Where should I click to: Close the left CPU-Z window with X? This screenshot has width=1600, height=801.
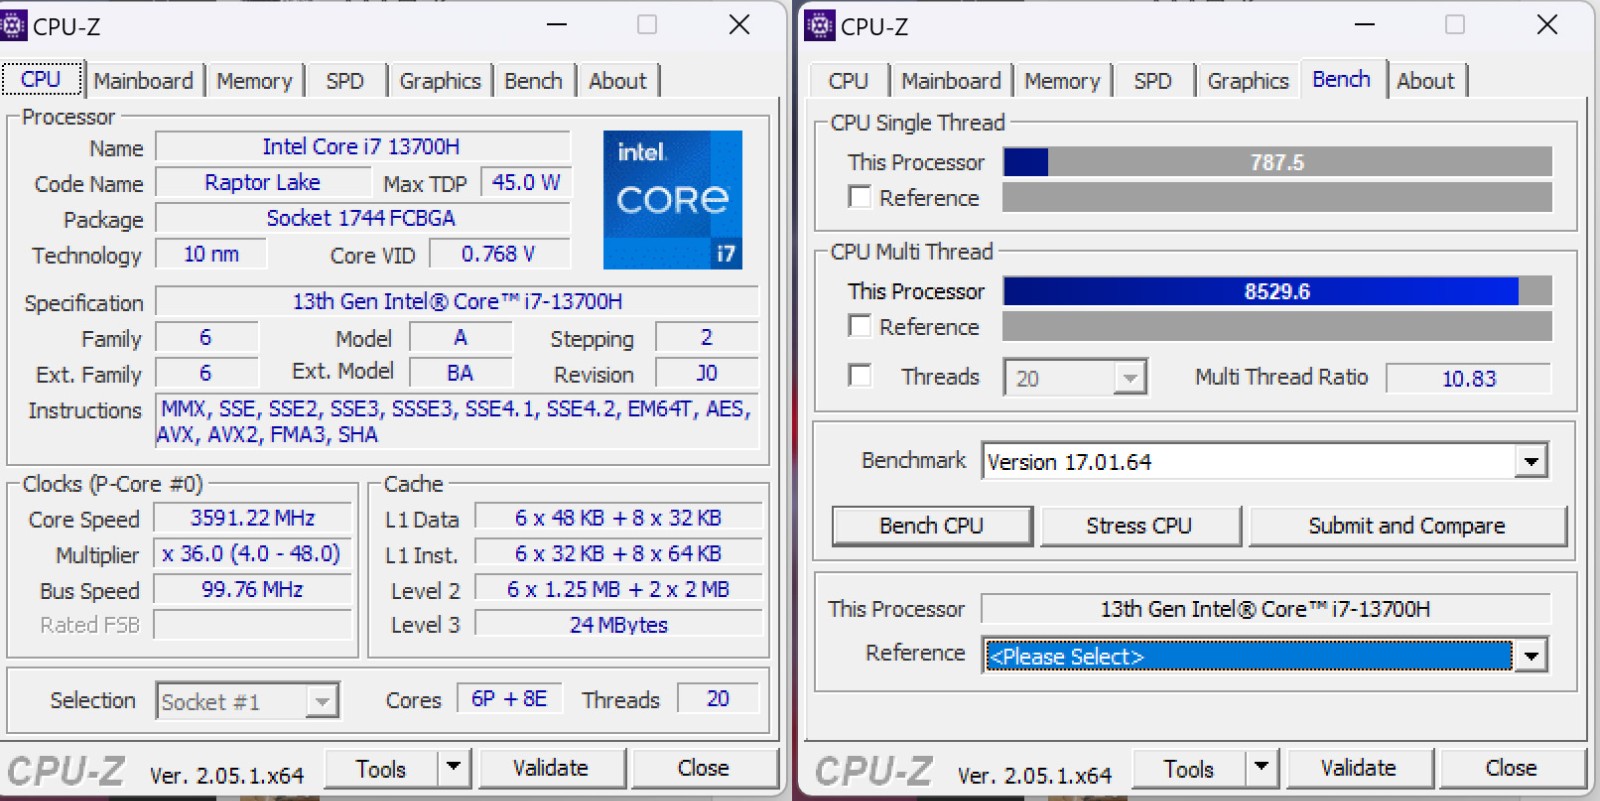click(x=739, y=25)
